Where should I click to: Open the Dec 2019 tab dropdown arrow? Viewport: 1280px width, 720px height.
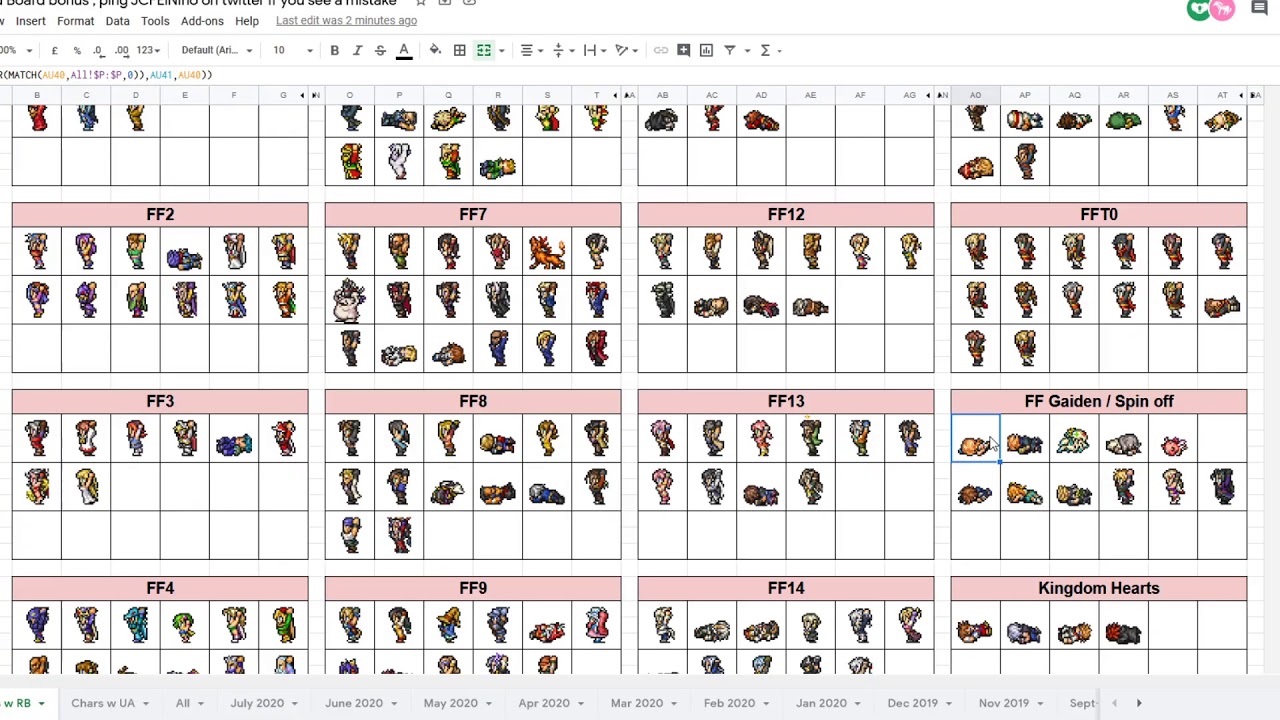coord(948,703)
